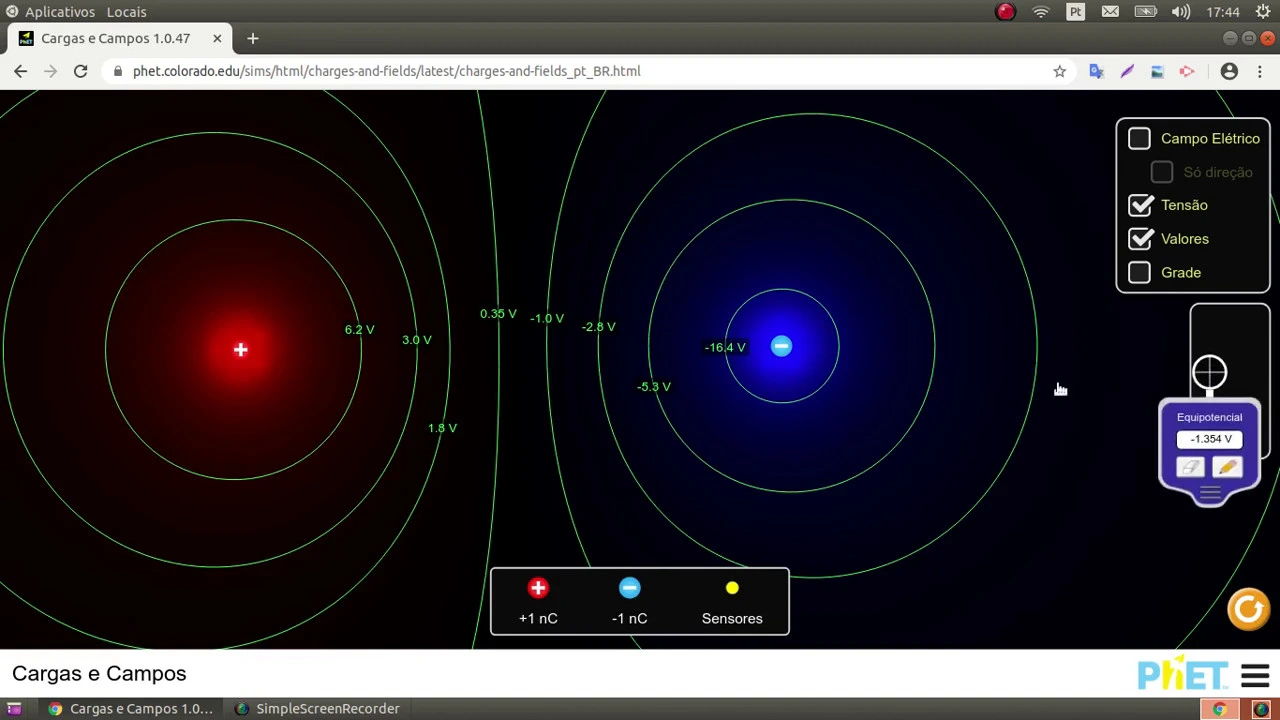Click the -1.354 V voltage readout
Screen dimensions: 1280x720
tap(1210, 439)
